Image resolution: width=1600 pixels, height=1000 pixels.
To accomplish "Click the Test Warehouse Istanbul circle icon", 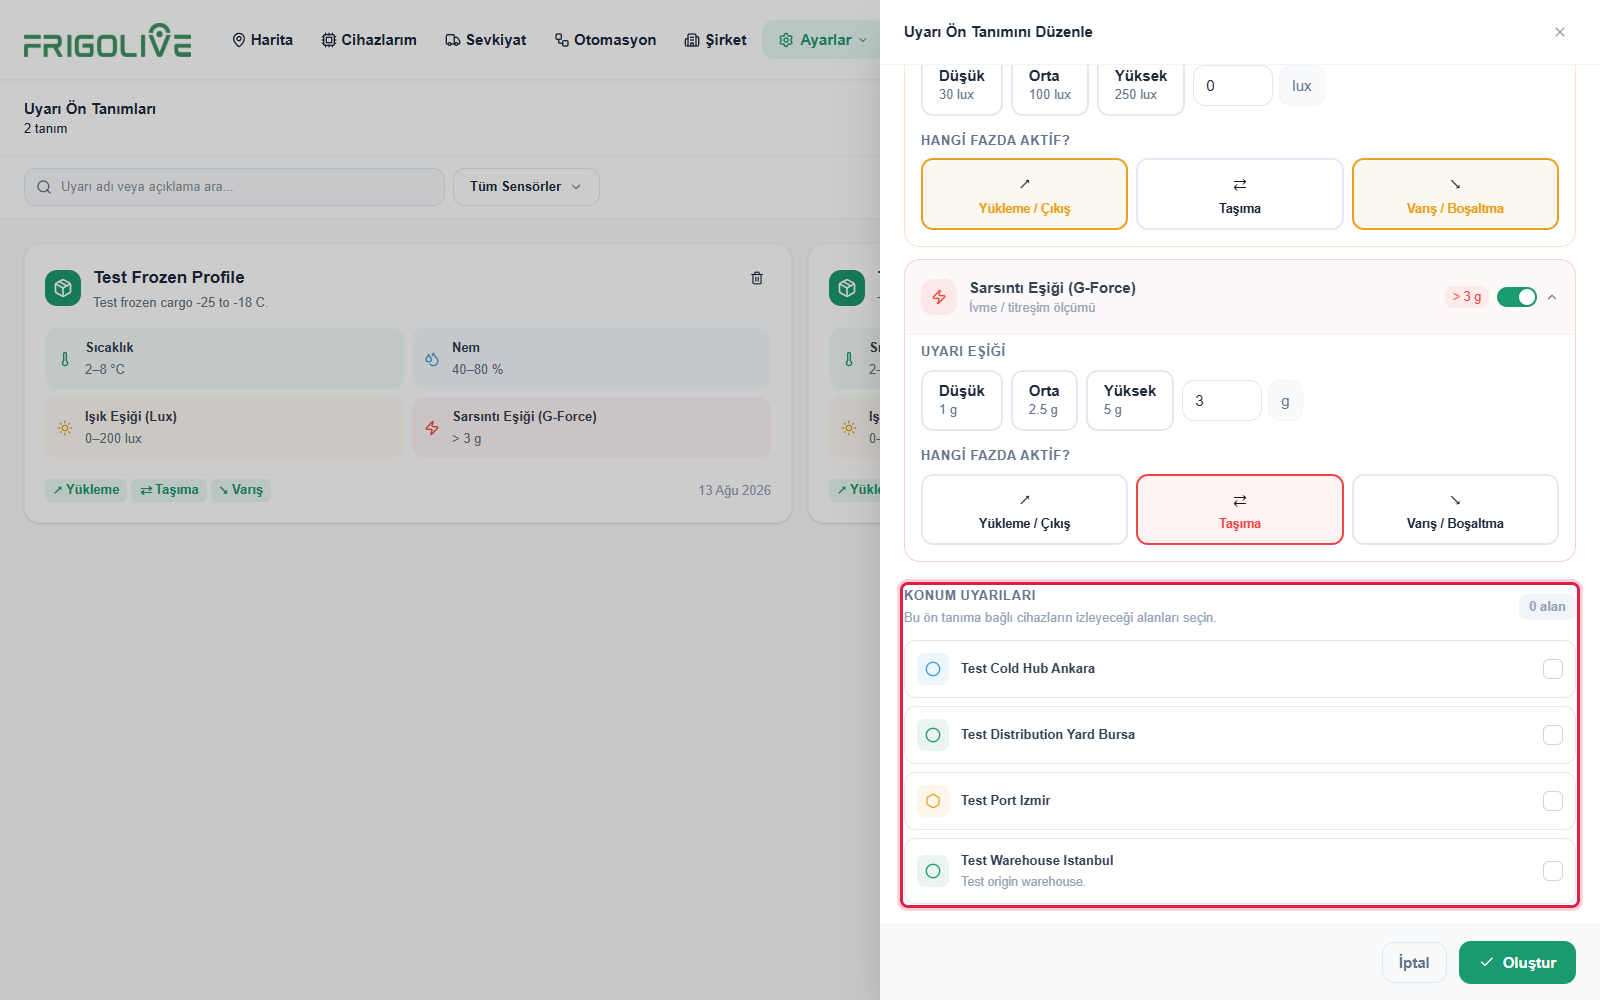I will [933, 871].
